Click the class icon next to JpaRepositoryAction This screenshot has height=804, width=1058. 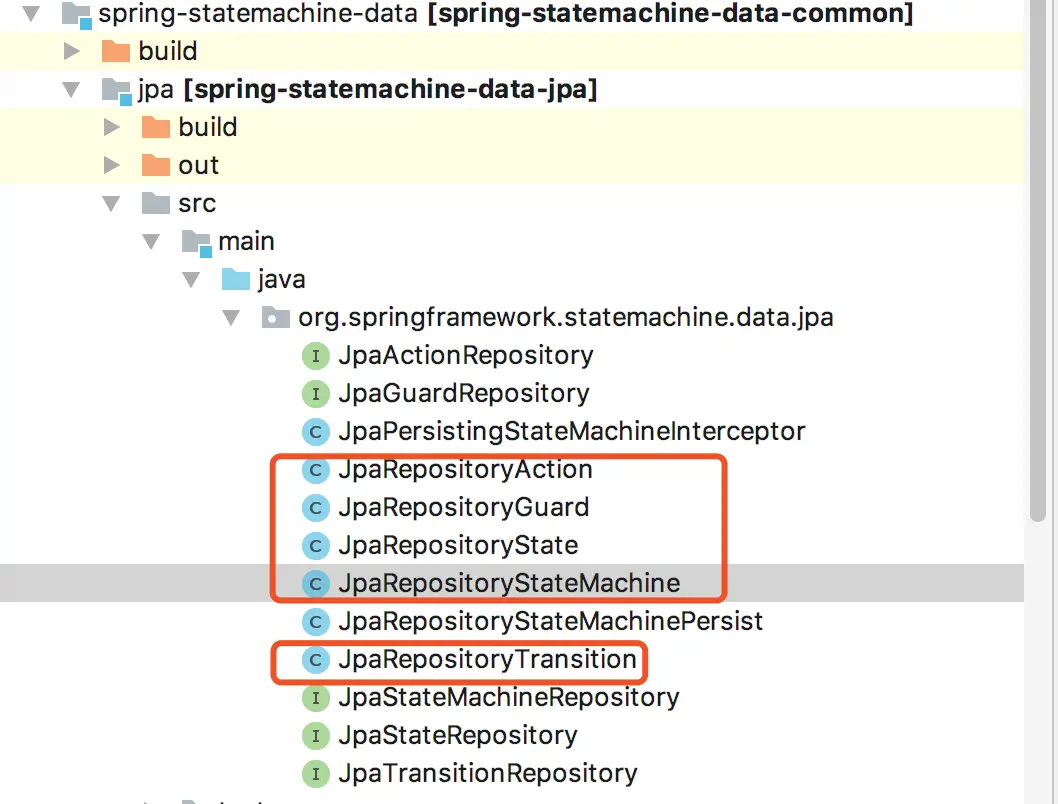tap(315, 469)
